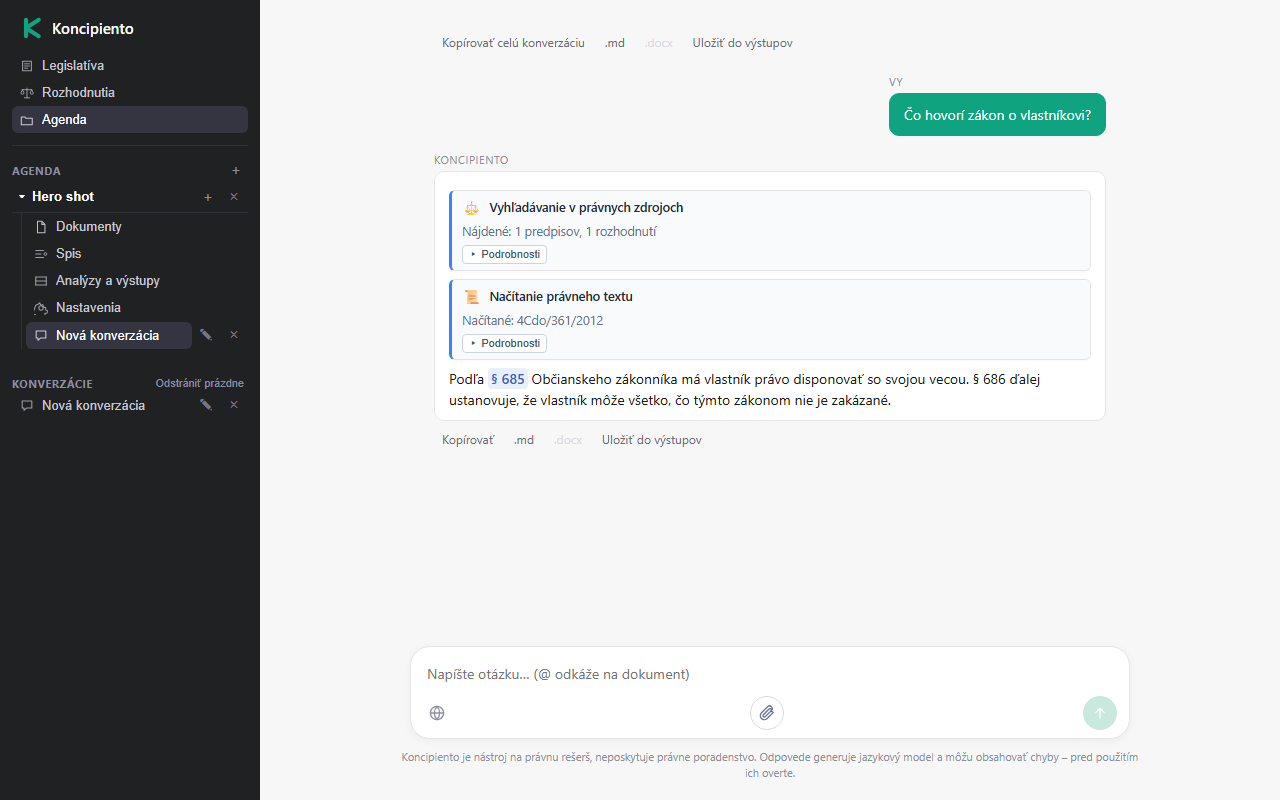The height and width of the screenshot is (800, 1280).
Task: Export the whole conversation as .docx
Action: [x=659, y=44]
